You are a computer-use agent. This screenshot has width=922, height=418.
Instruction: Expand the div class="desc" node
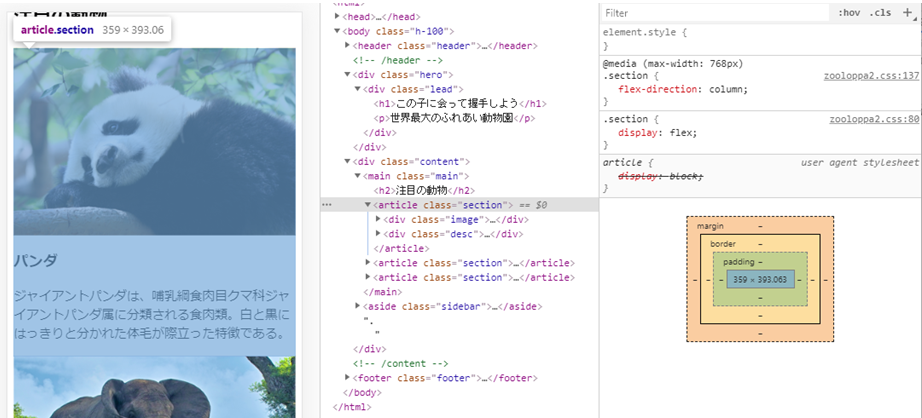point(379,233)
